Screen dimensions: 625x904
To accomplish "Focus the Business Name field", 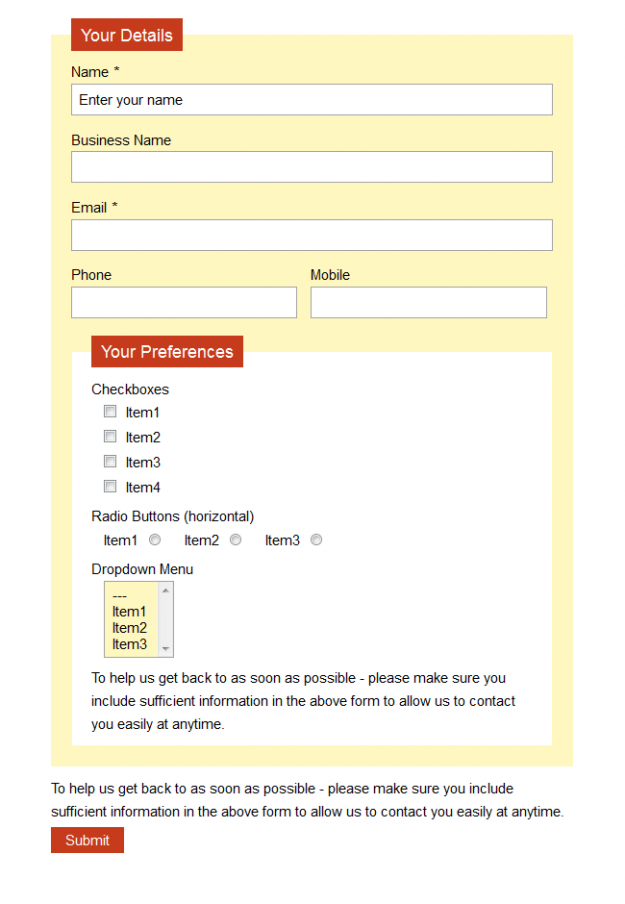I will click(x=311, y=167).
